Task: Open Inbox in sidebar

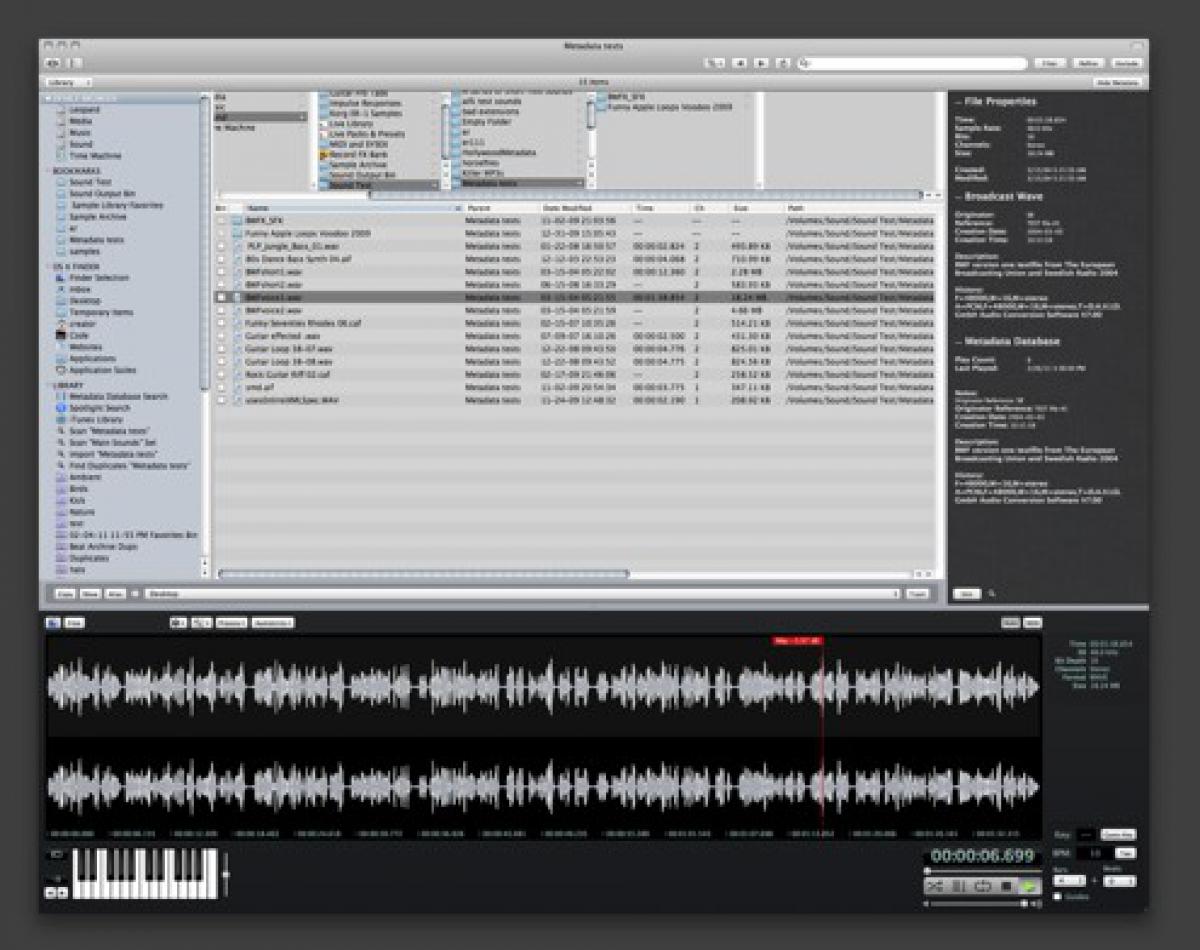Action: pos(80,289)
